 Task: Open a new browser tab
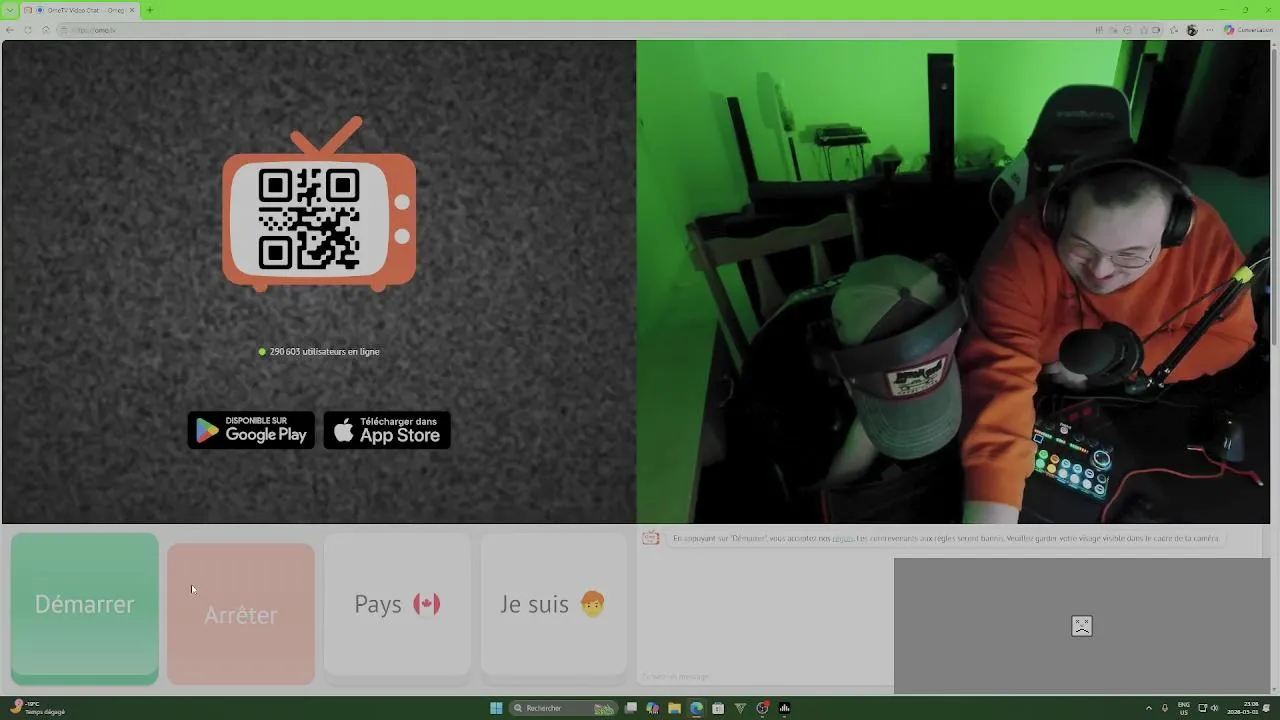tap(149, 10)
